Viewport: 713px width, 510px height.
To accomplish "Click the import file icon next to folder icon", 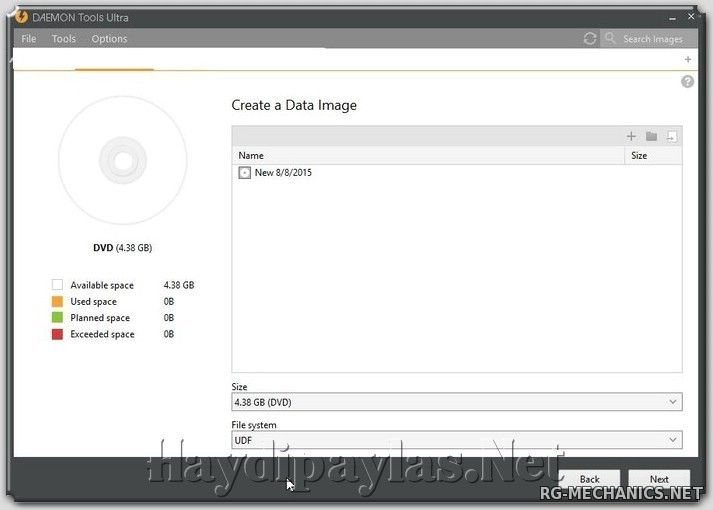I will coord(672,137).
